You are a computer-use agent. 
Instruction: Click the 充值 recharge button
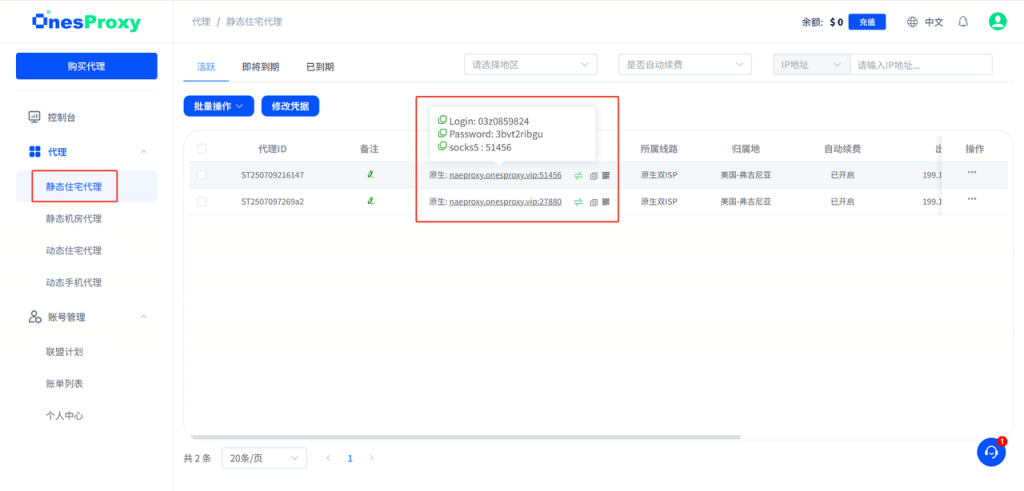(x=867, y=22)
